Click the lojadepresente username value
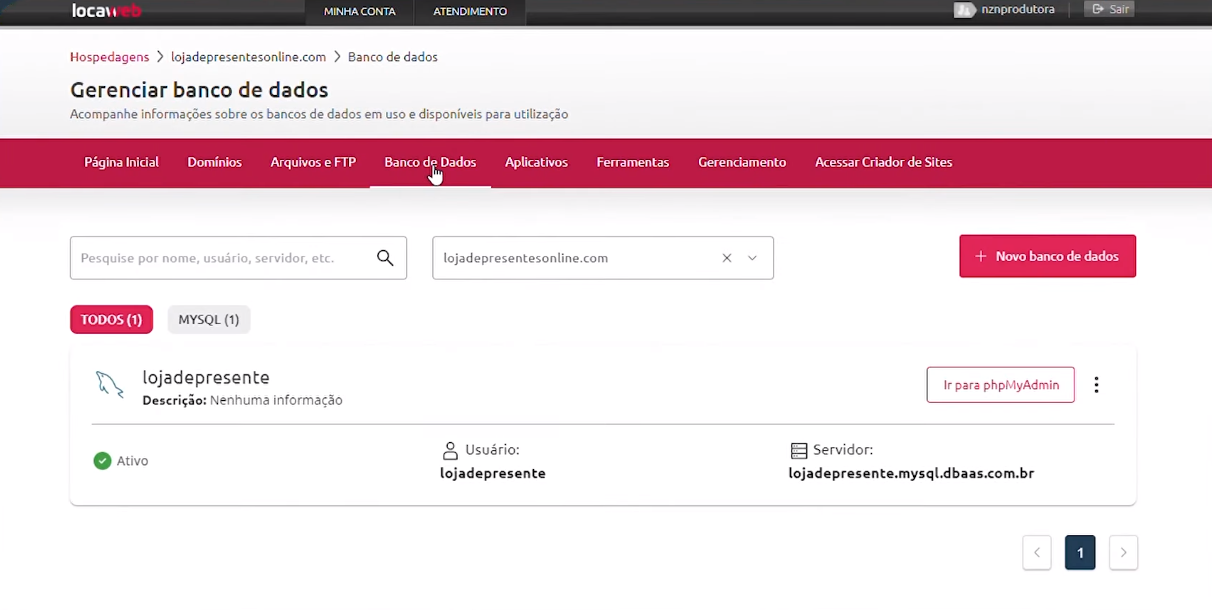 tap(493, 473)
